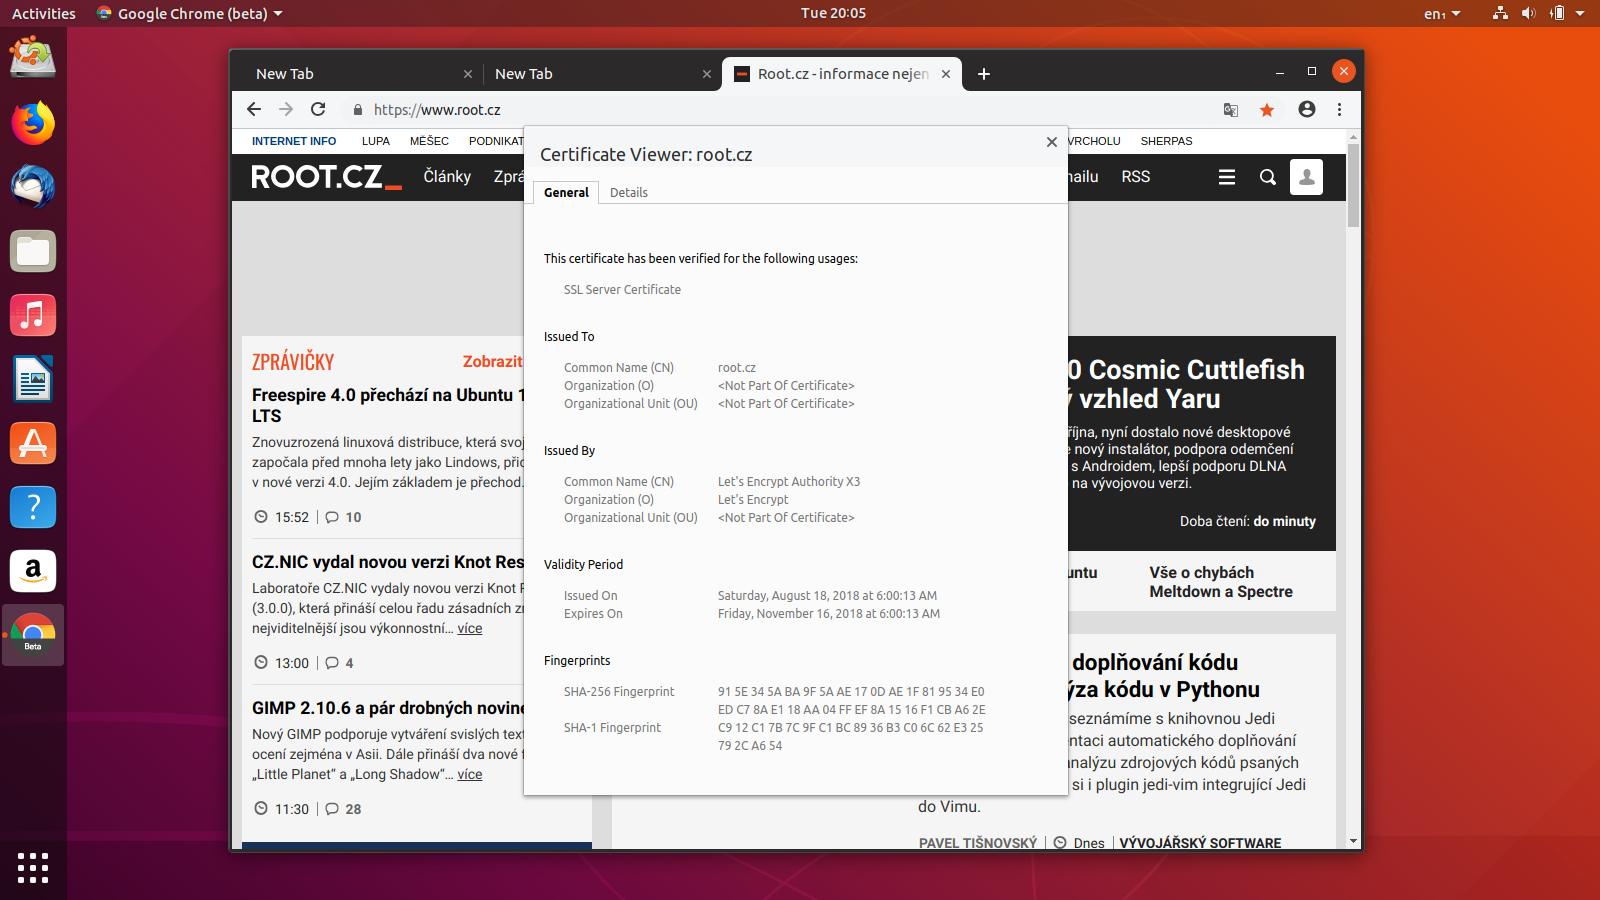Open the Activities overview
The height and width of the screenshot is (900, 1600).
coord(44,14)
